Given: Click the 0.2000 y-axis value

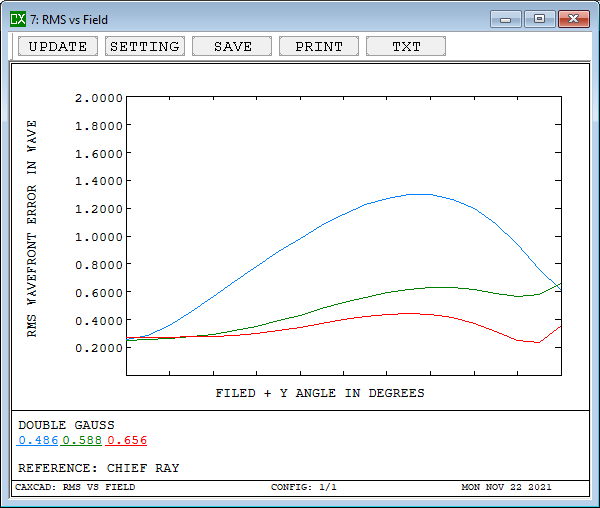Looking at the screenshot, I should click(99, 348).
